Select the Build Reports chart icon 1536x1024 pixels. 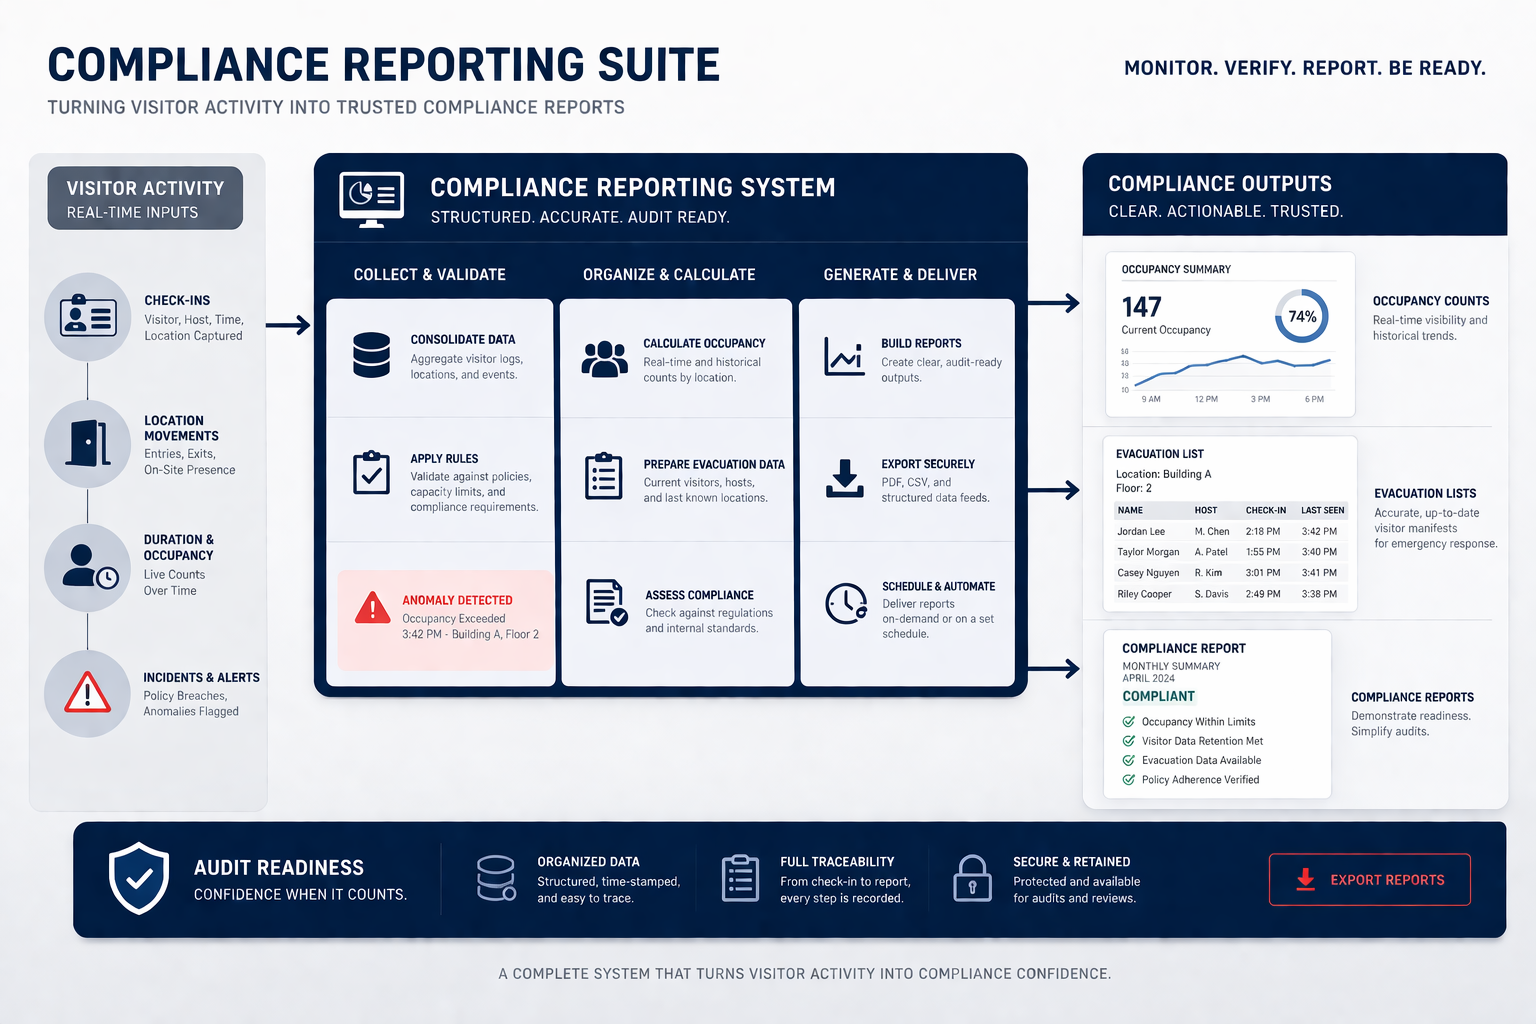tap(844, 355)
